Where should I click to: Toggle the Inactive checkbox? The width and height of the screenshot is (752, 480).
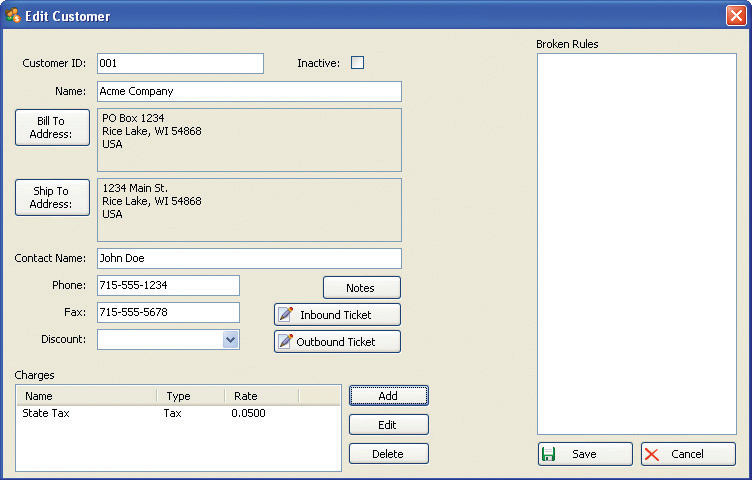tap(357, 63)
